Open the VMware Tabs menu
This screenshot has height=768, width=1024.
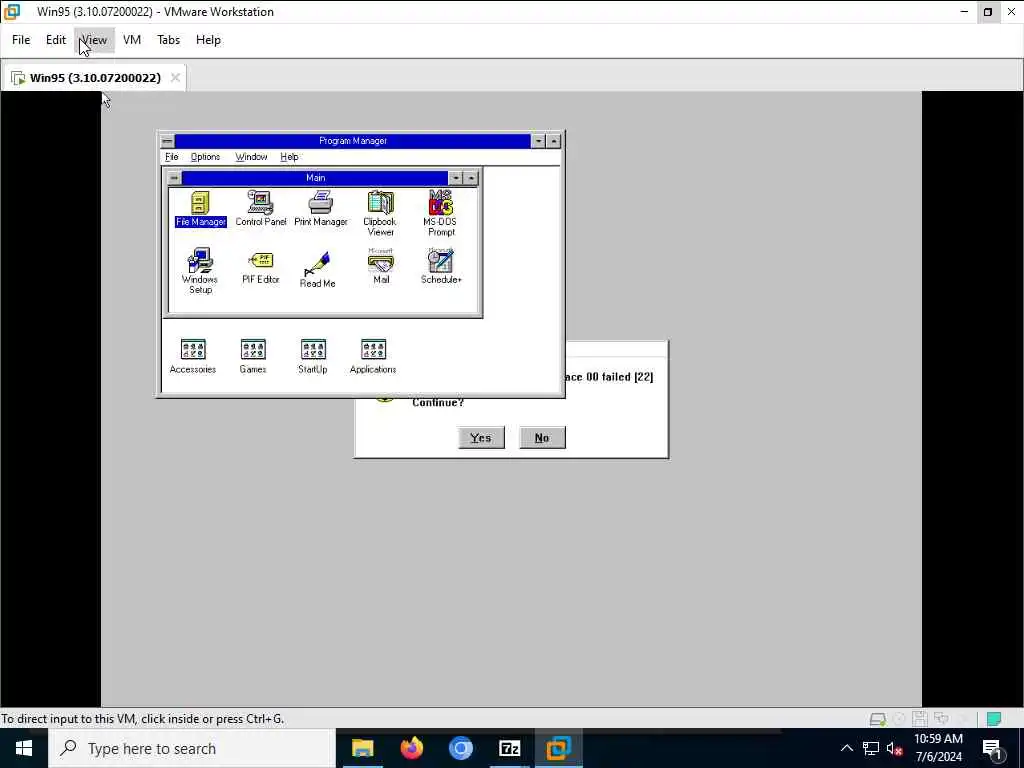click(168, 40)
